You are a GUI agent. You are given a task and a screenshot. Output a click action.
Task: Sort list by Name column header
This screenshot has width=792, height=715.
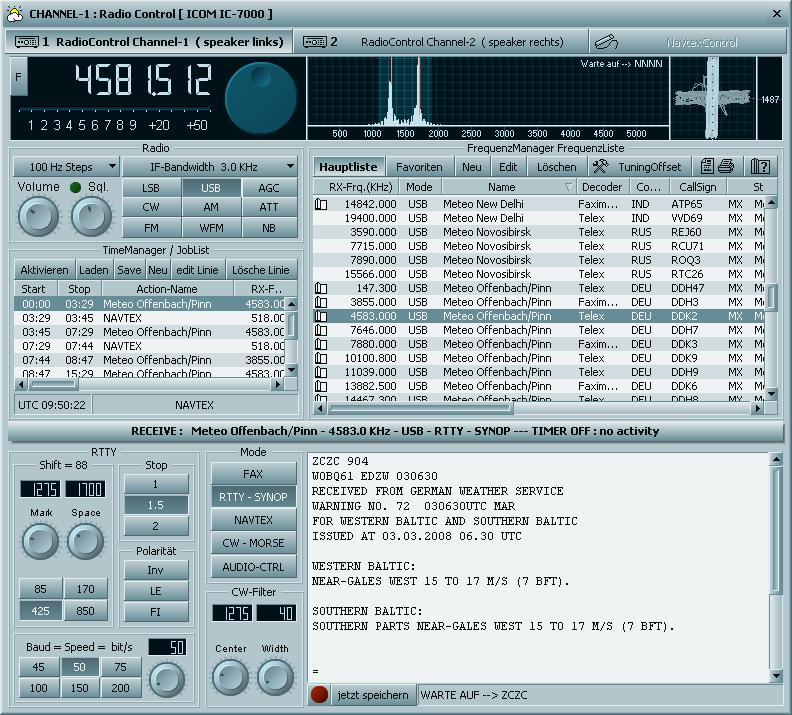pyautogui.click(x=501, y=187)
